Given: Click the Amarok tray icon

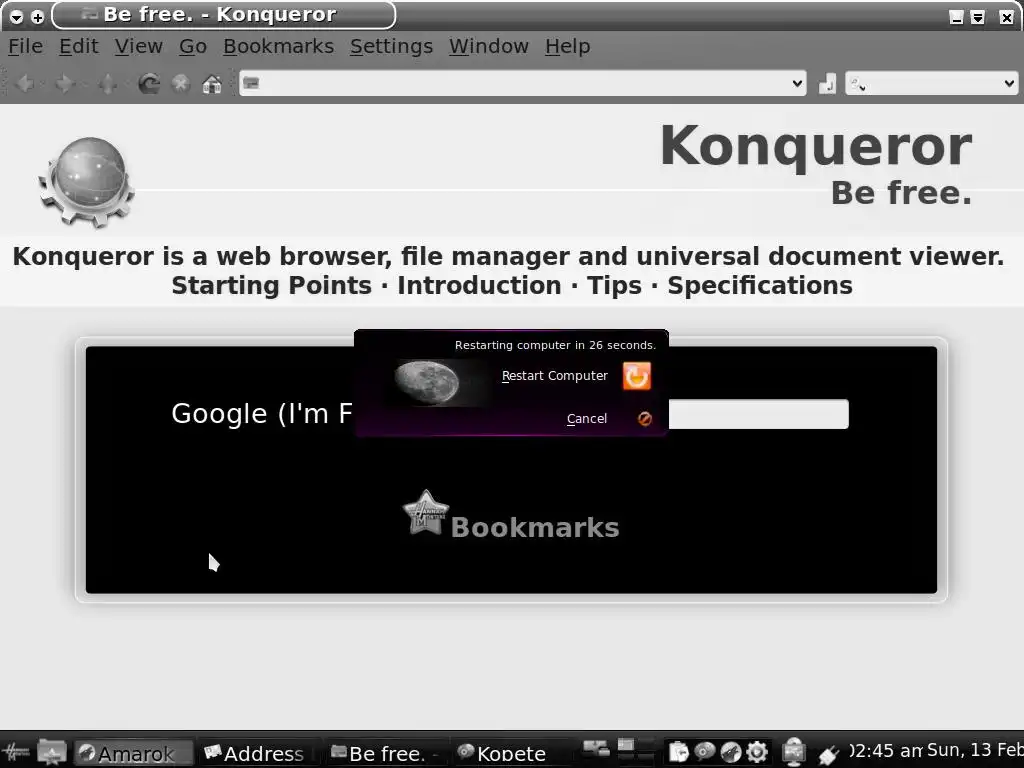Looking at the screenshot, I should pyautogui.click(x=731, y=752).
